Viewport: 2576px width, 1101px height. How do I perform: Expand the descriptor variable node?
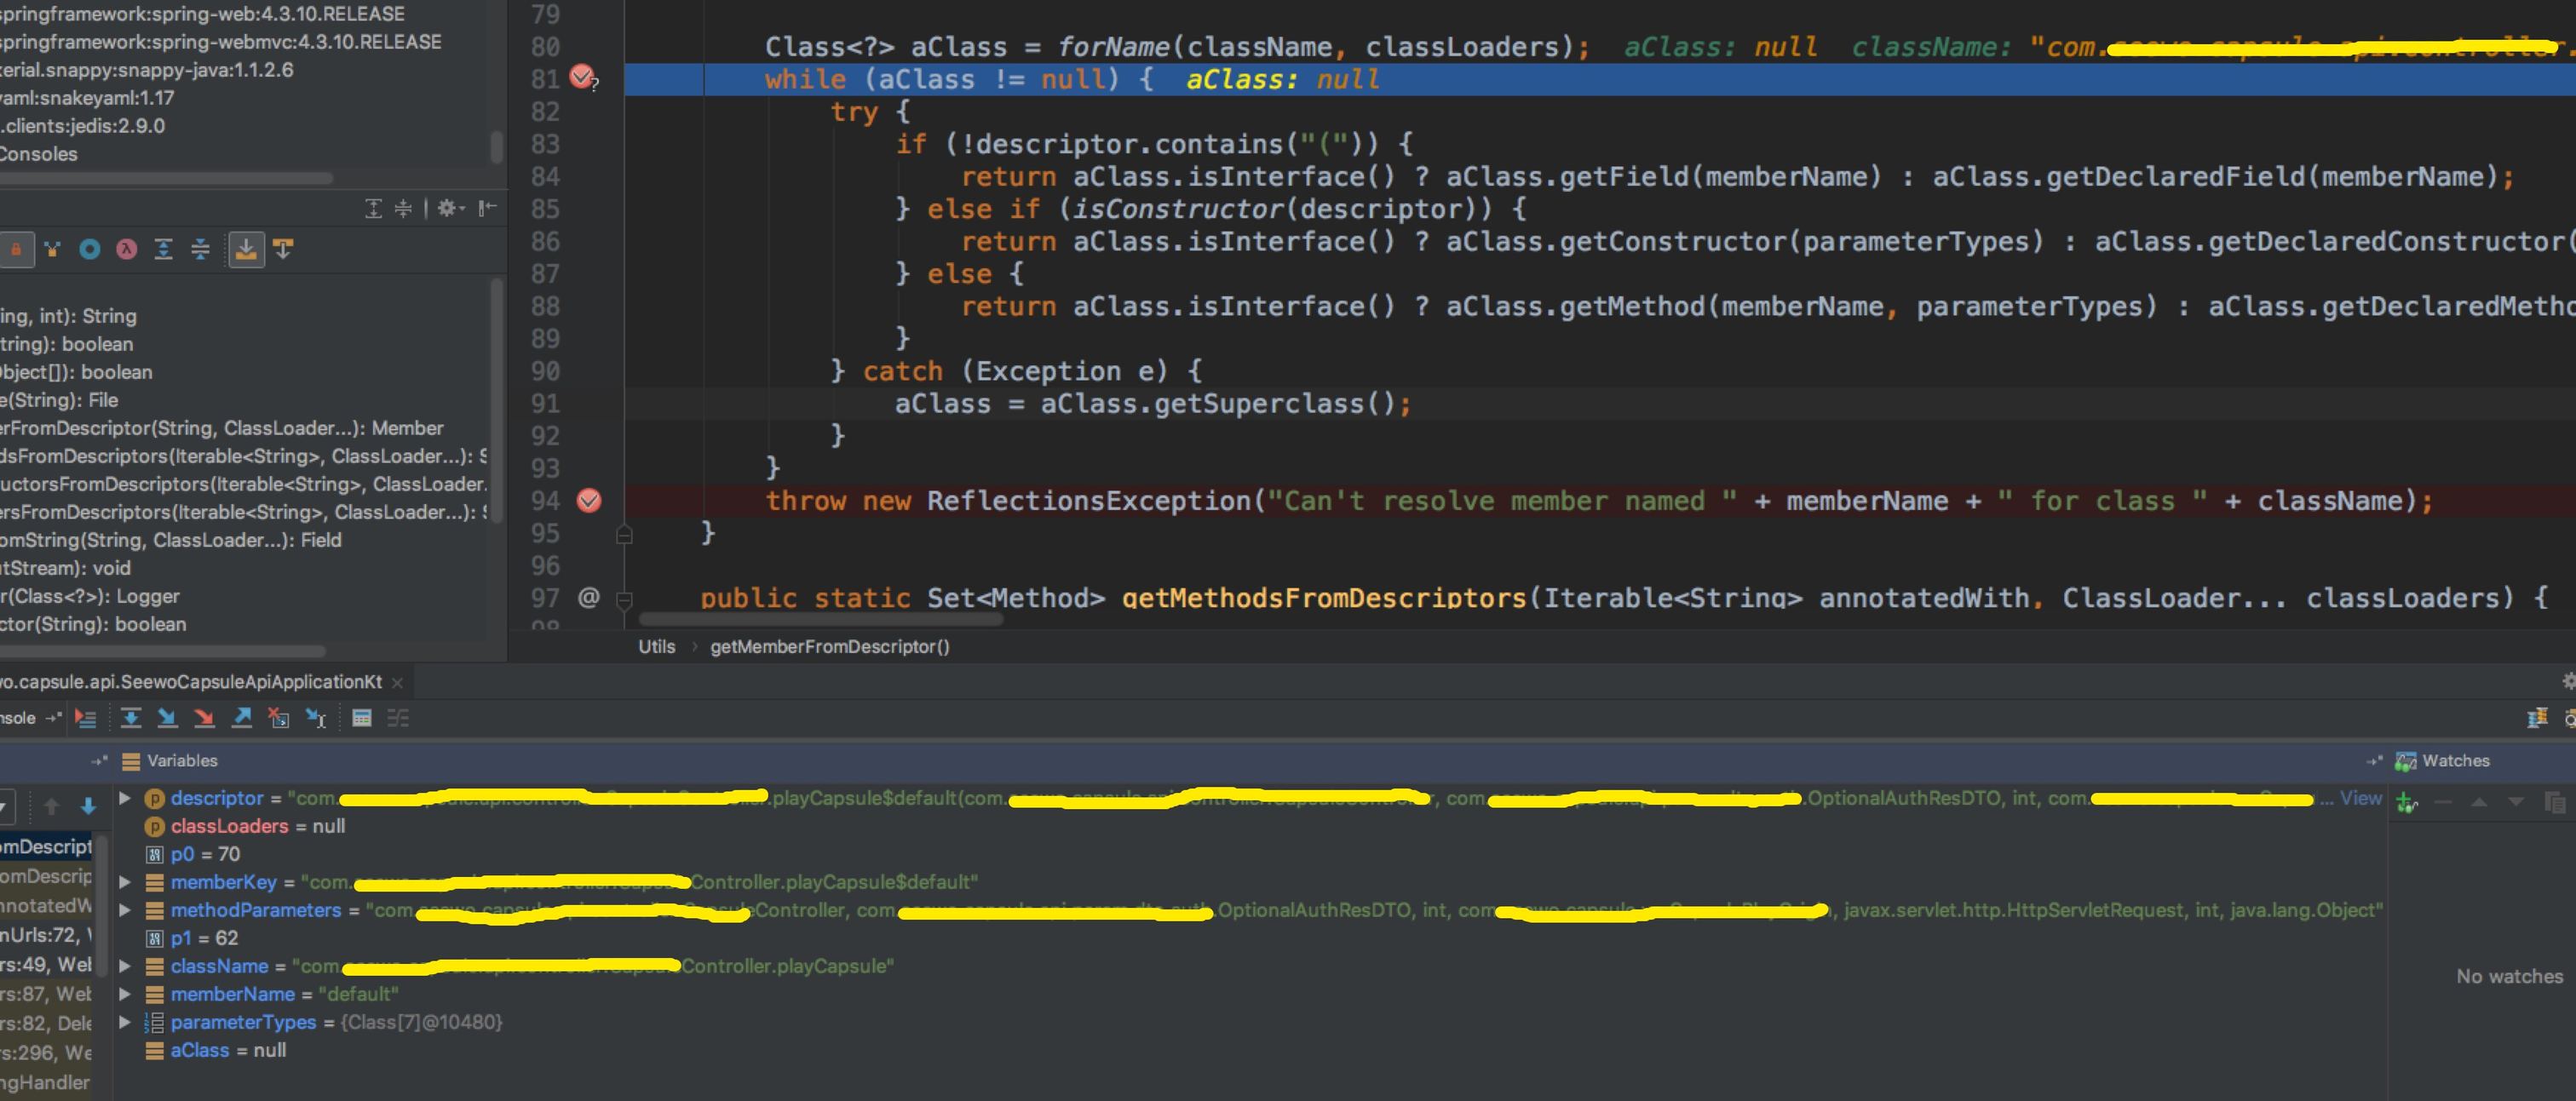pos(125,798)
